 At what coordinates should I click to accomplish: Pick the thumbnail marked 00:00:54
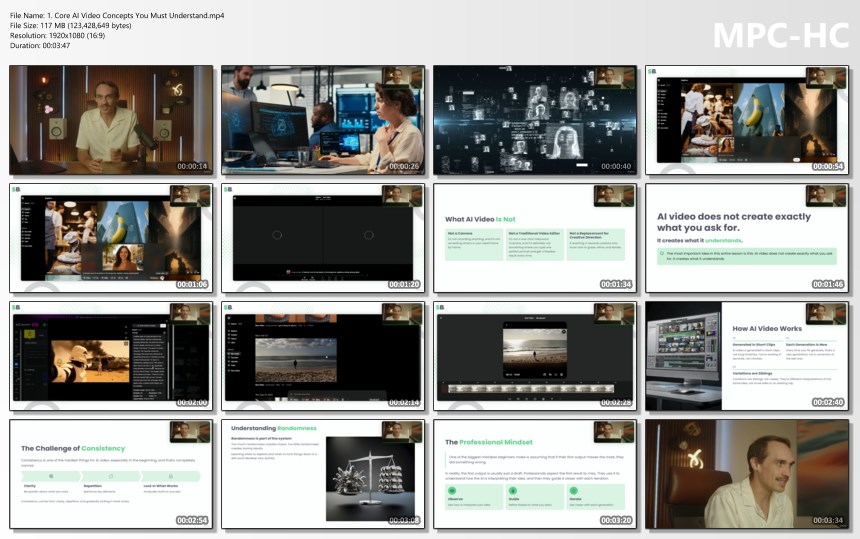pyautogui.click(x=747, y=120)
